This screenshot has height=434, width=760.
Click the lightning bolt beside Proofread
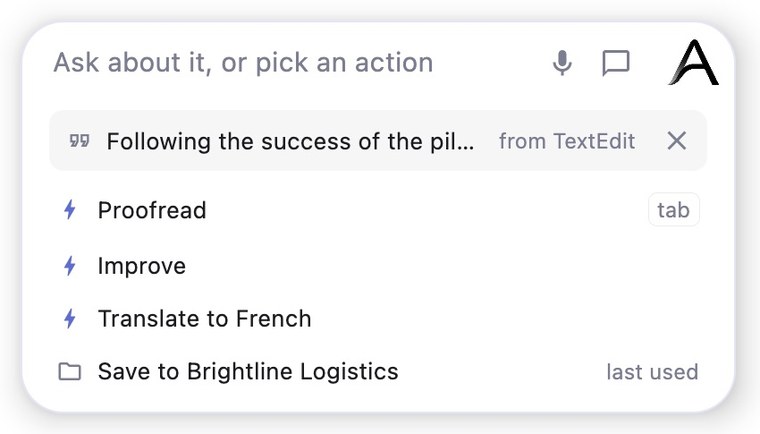70,210
